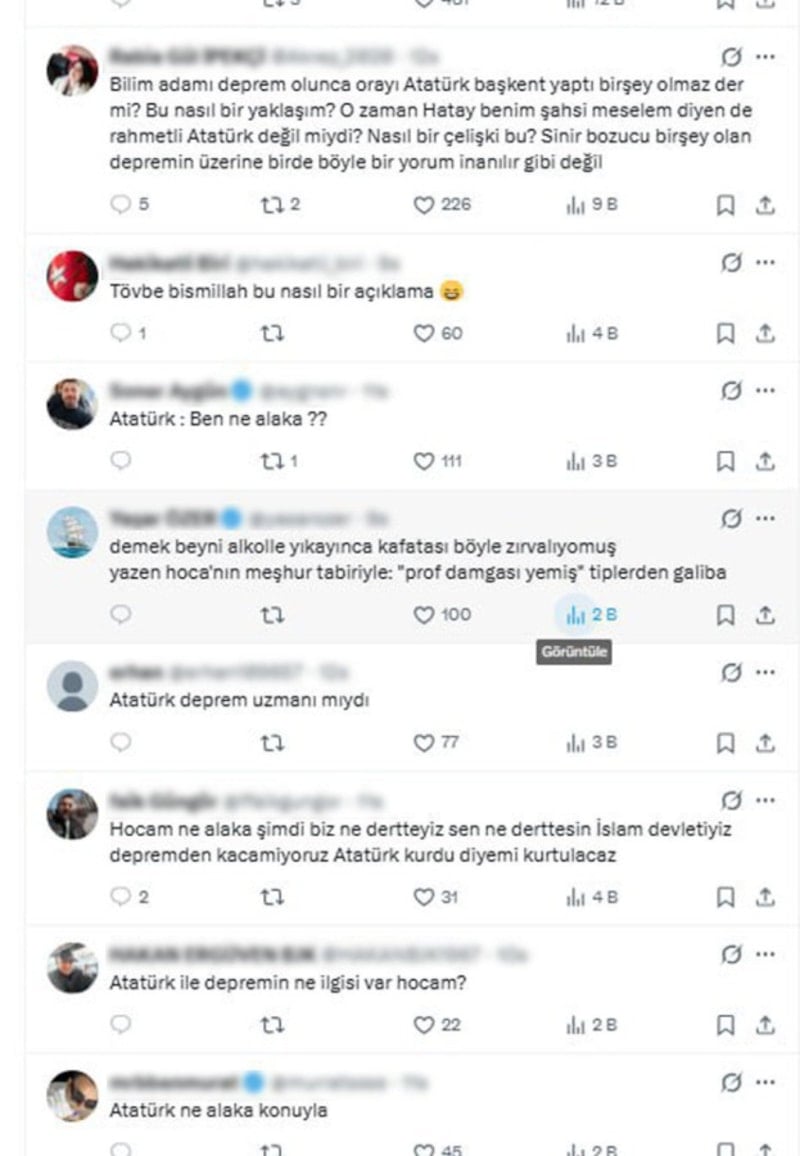800x1156 pixels.
Task: Open more options for 'Tövbe bismillah' reply
Action: pos(765,262)
